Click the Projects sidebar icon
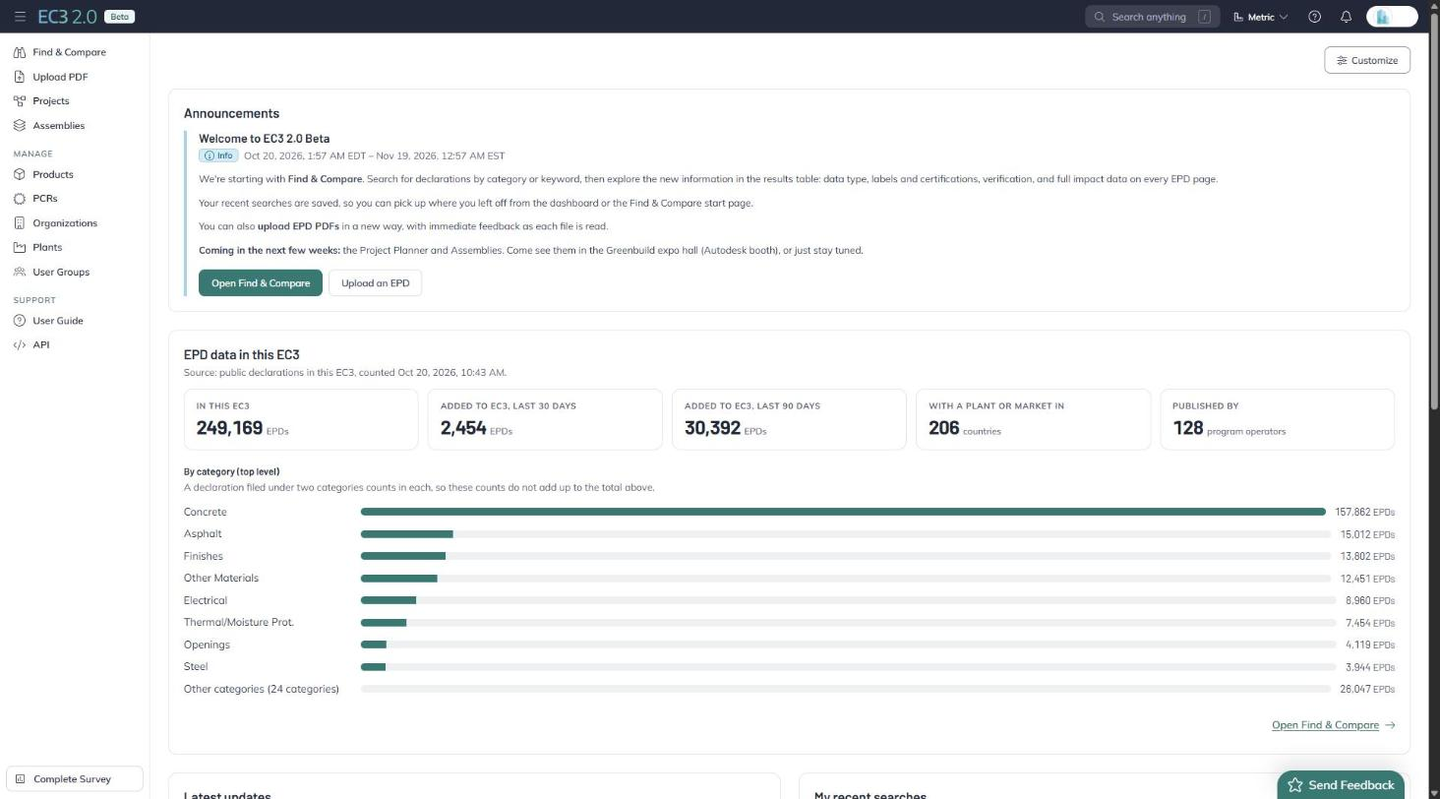Viewport: 1440px width, 799px height. [x=19, y=101]
